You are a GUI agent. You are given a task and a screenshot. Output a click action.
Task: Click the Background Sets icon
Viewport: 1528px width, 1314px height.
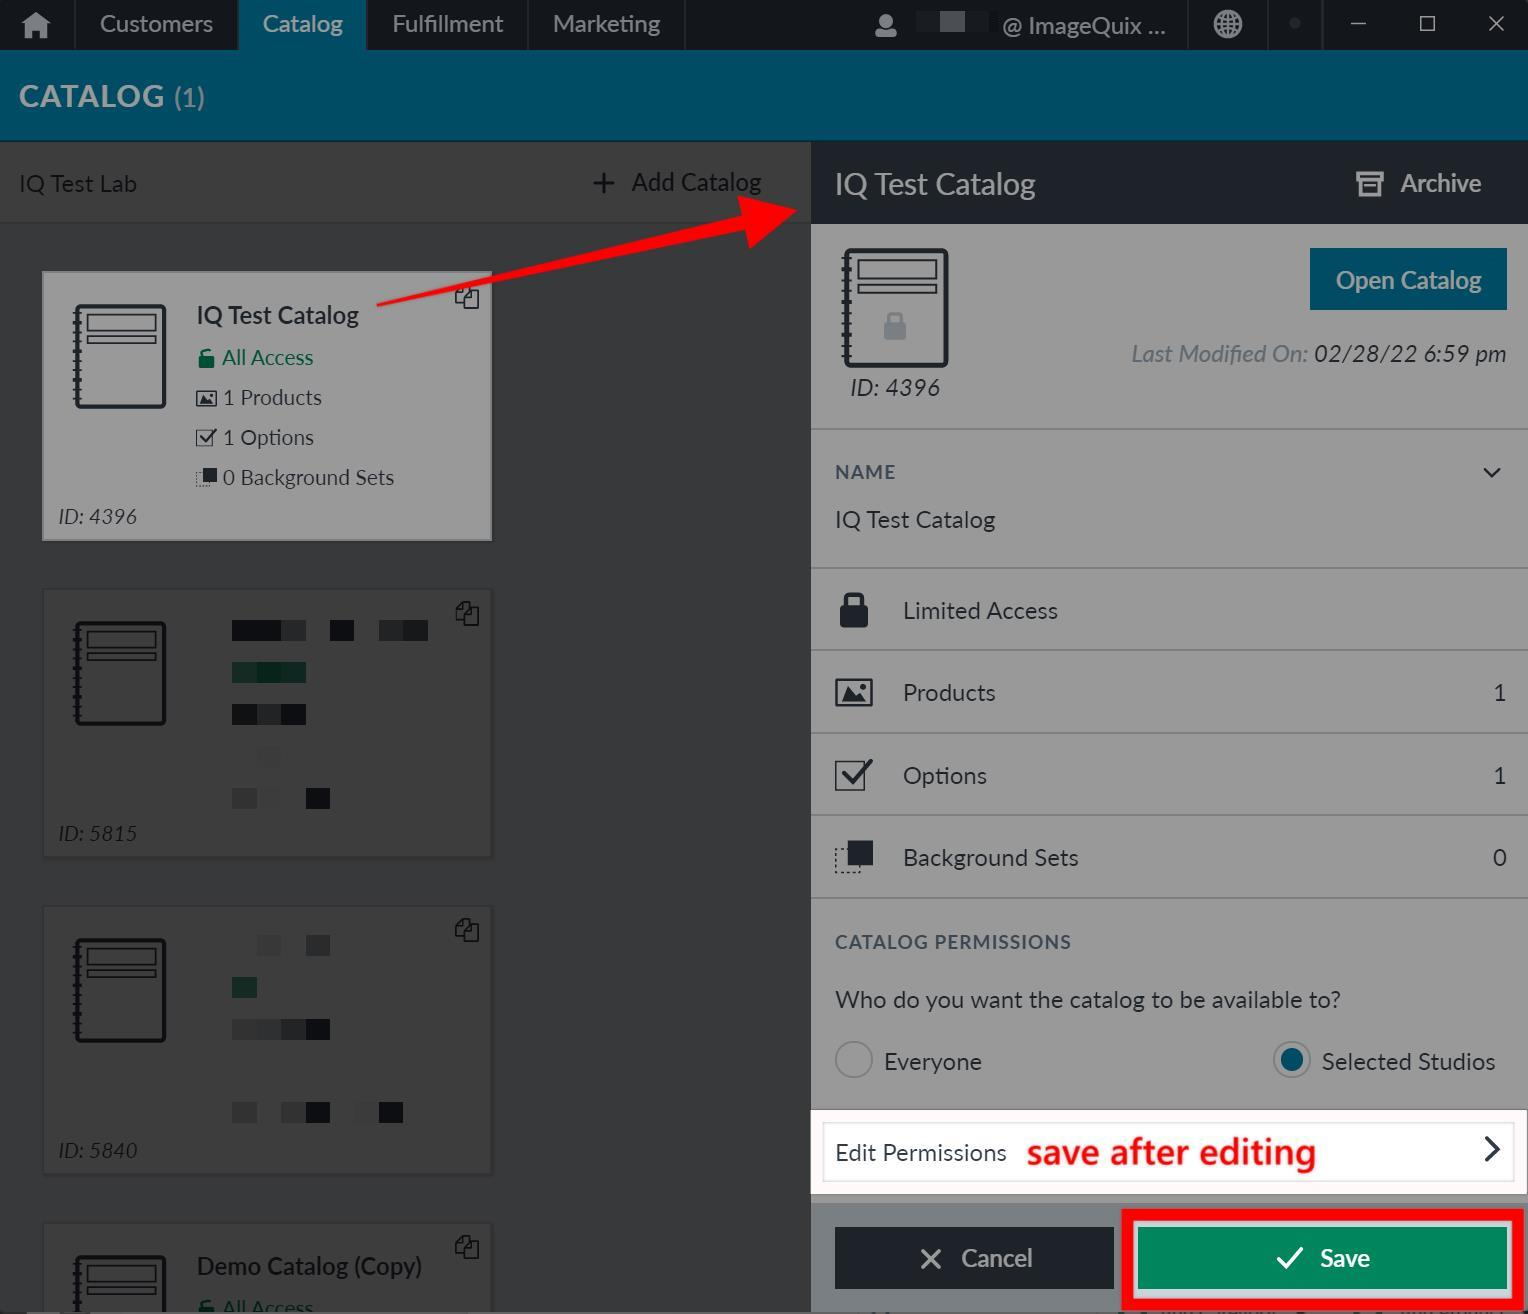coord(854,857)
